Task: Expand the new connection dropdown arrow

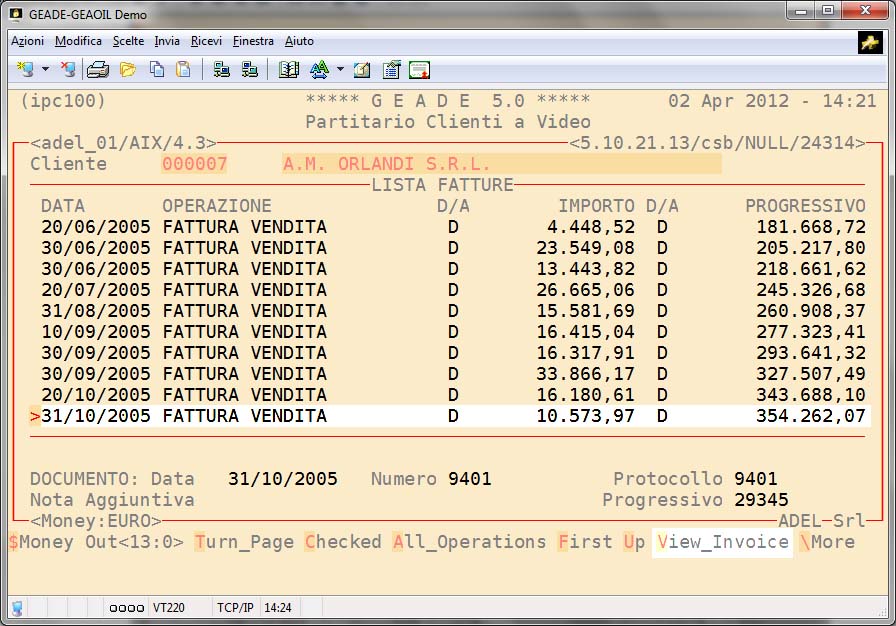Action: pyautogui.click(x=46, y=70)
